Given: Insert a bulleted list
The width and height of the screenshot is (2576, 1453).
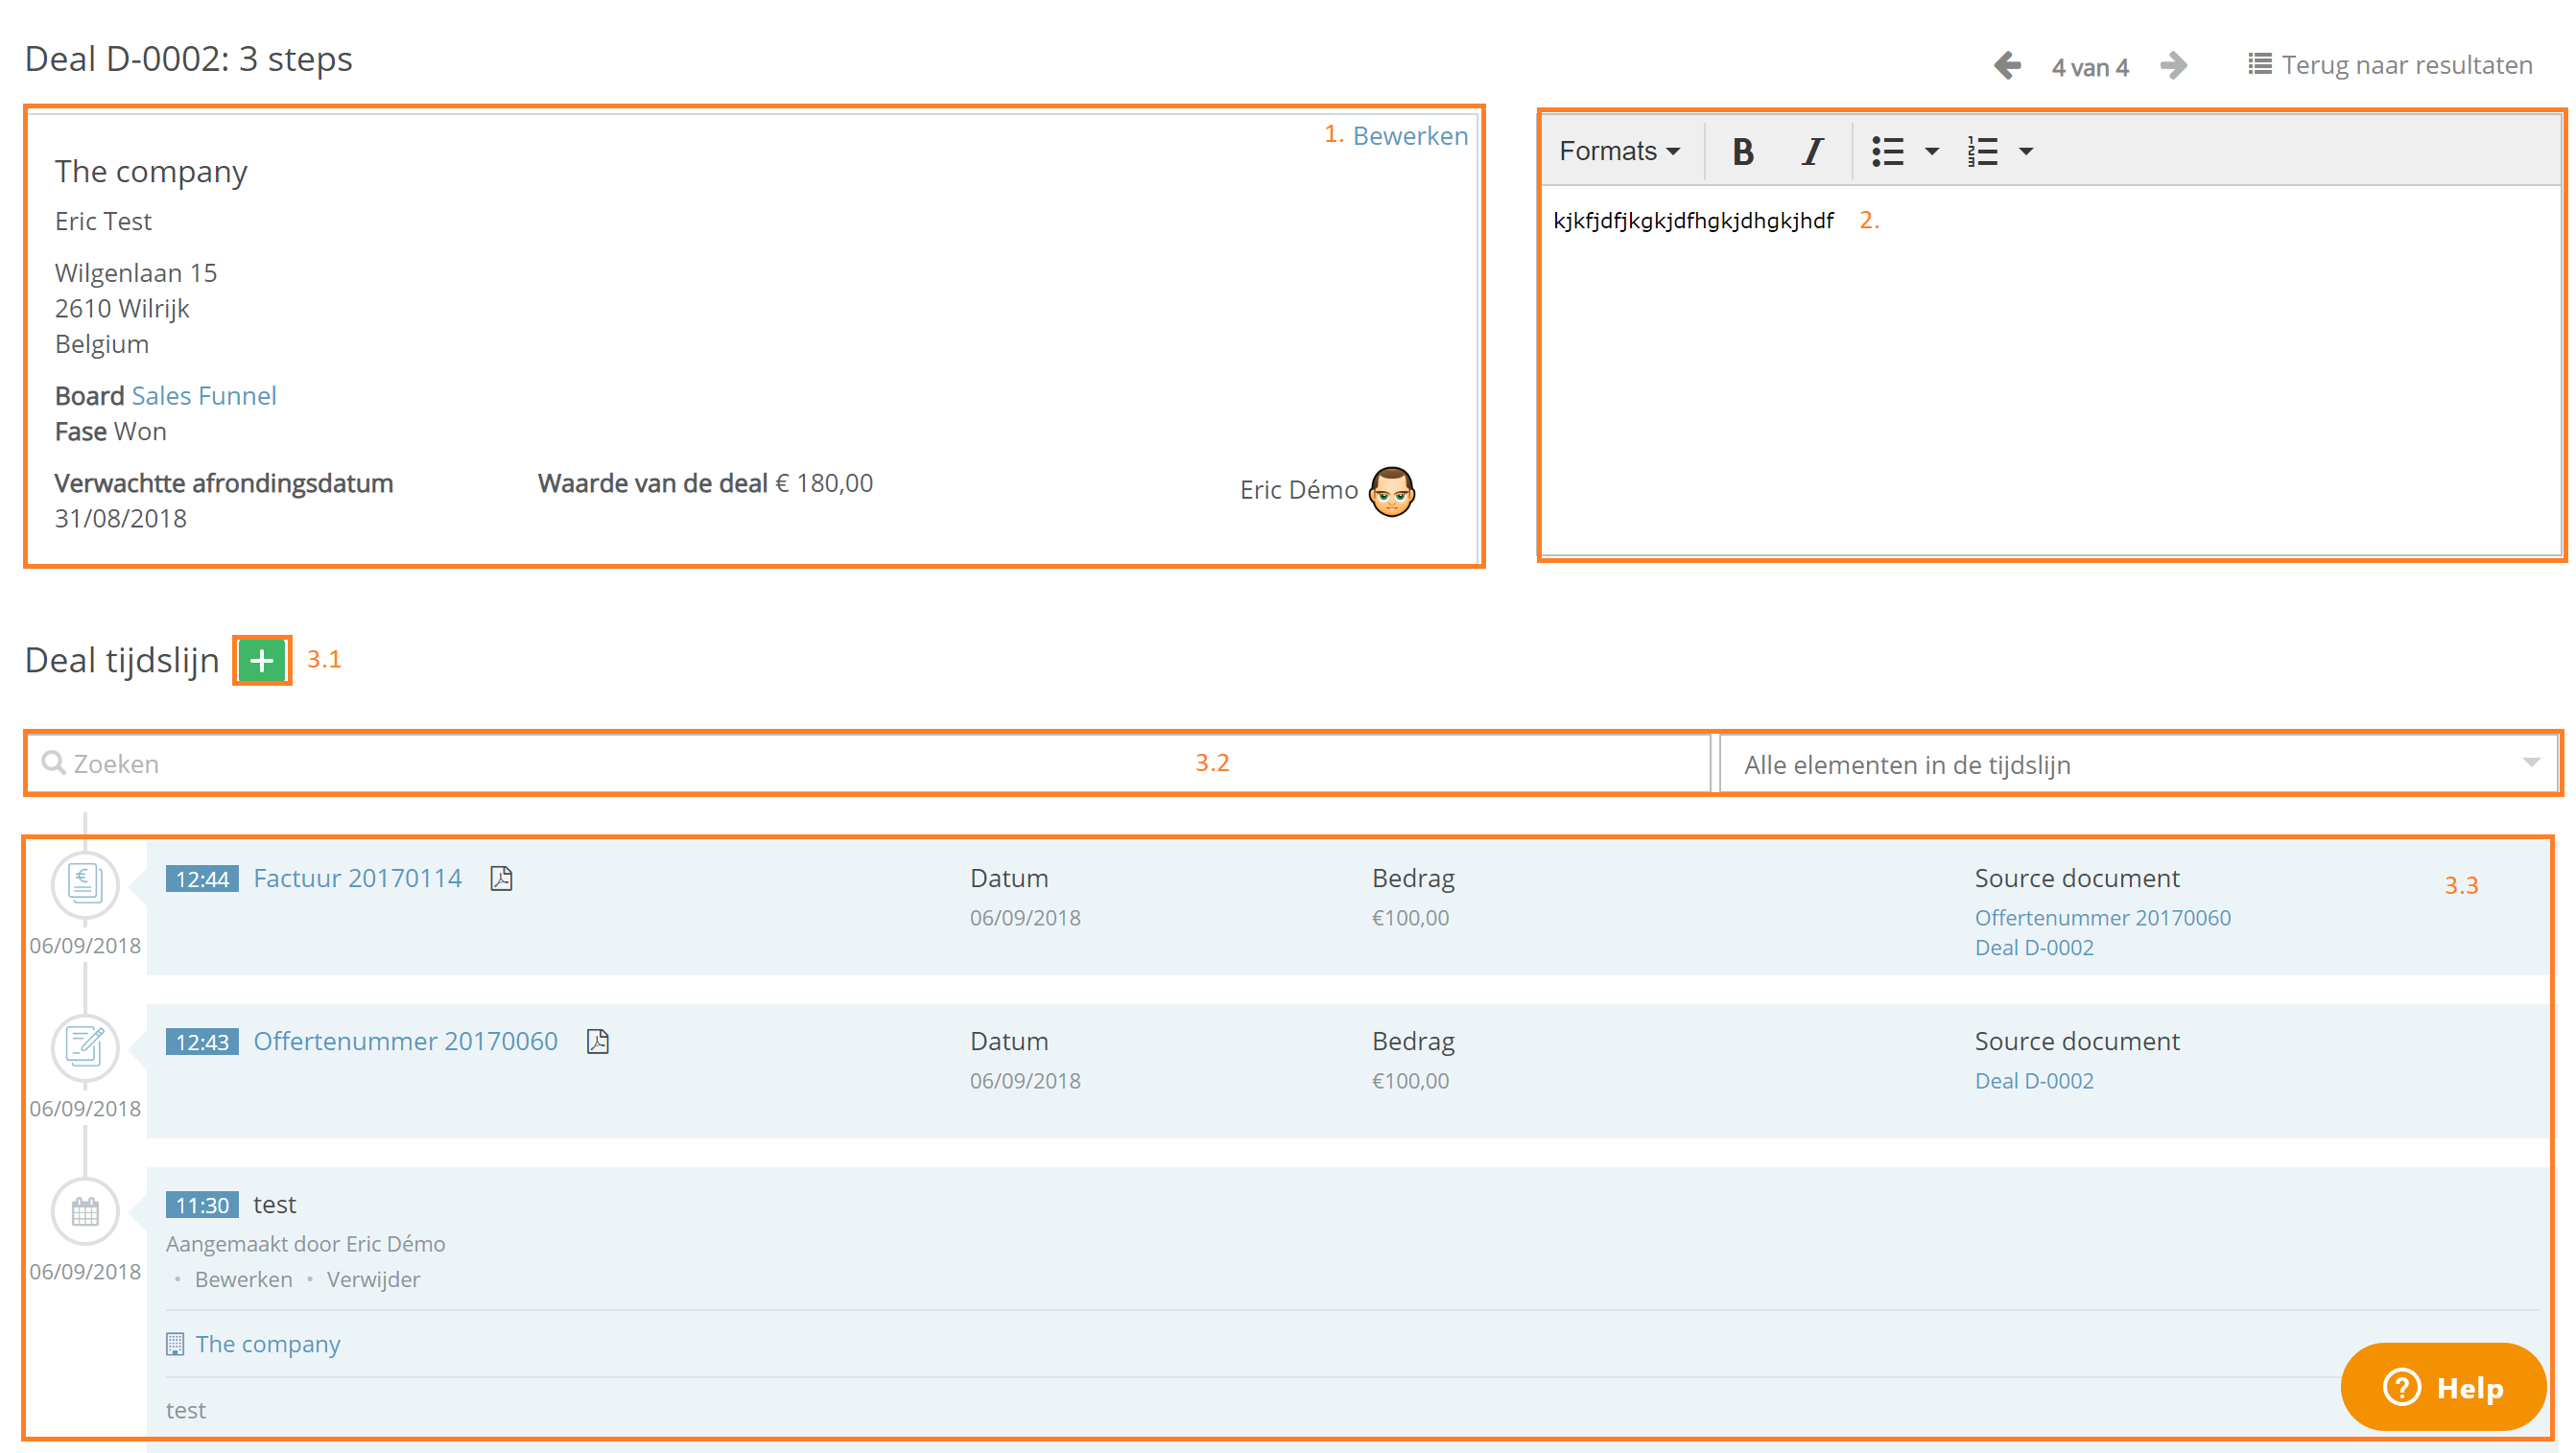Looking at the screenshot, I should [x=1887, y=151].
